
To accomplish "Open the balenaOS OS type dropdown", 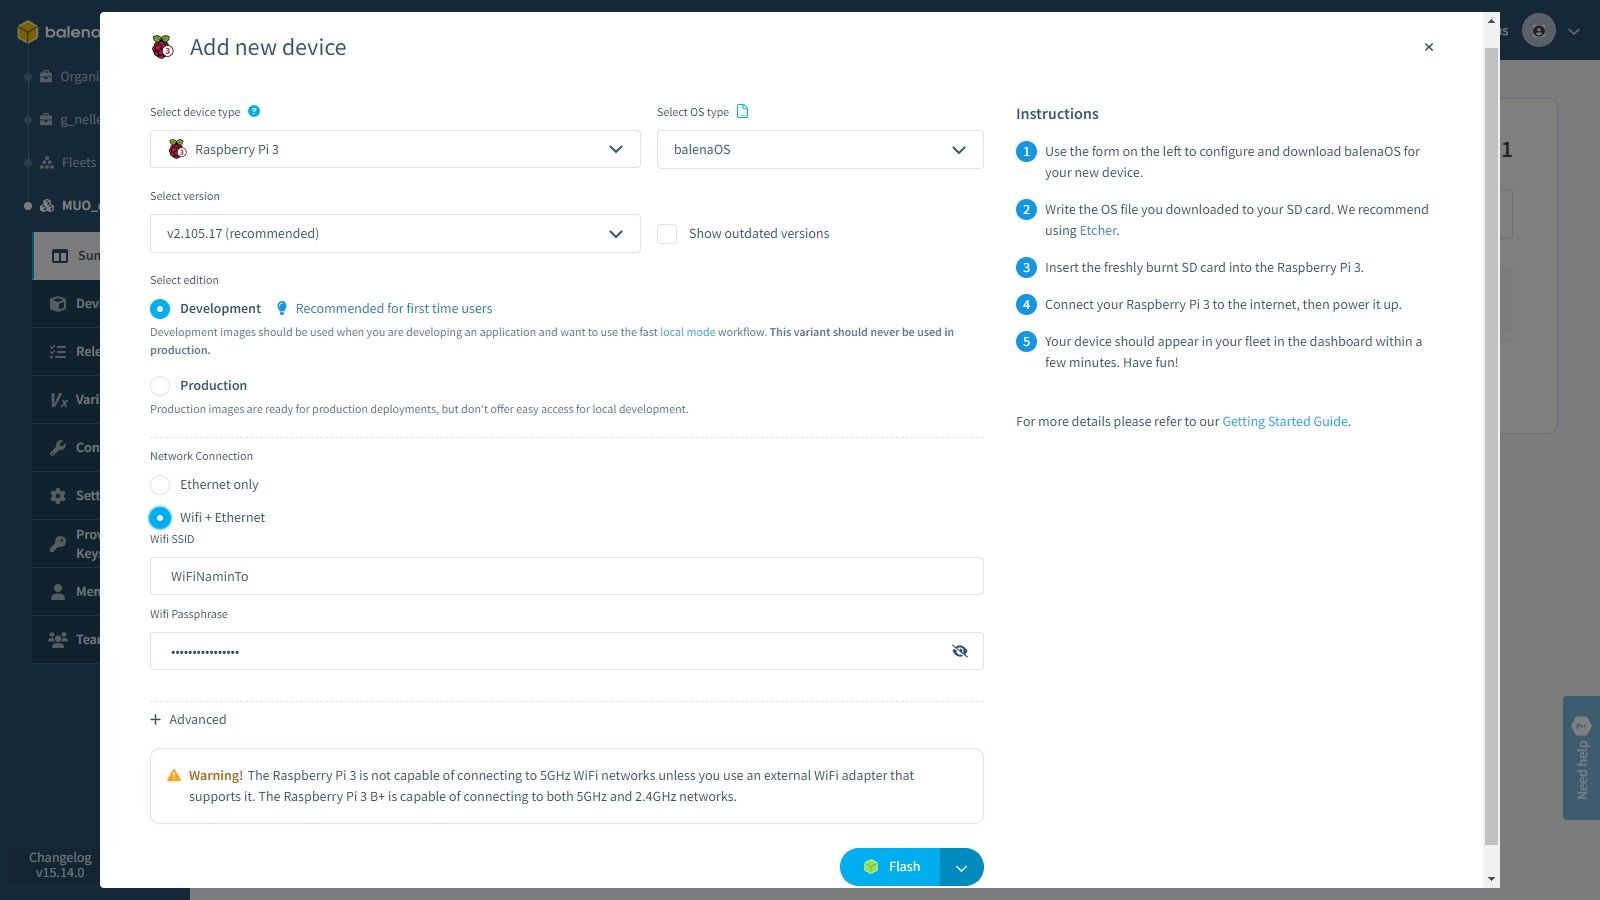I will tap(820, 149).
